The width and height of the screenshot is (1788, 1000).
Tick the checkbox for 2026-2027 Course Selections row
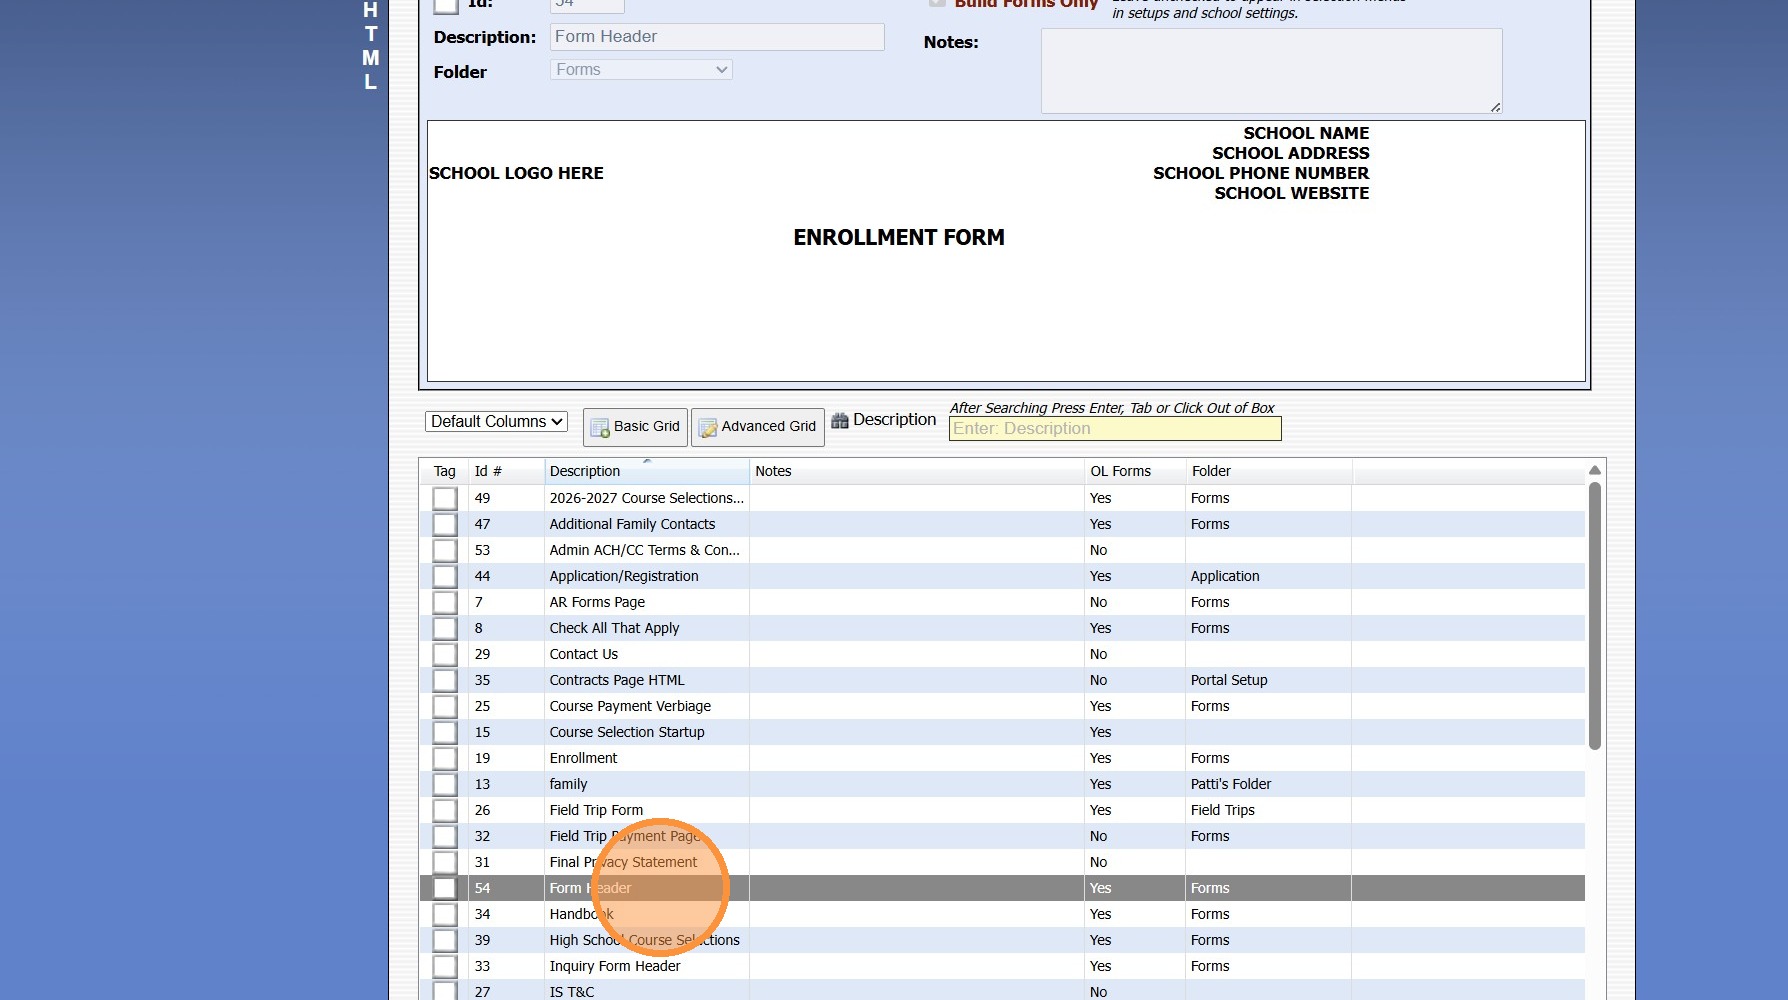pyautogui.click(x=445, y=498)
